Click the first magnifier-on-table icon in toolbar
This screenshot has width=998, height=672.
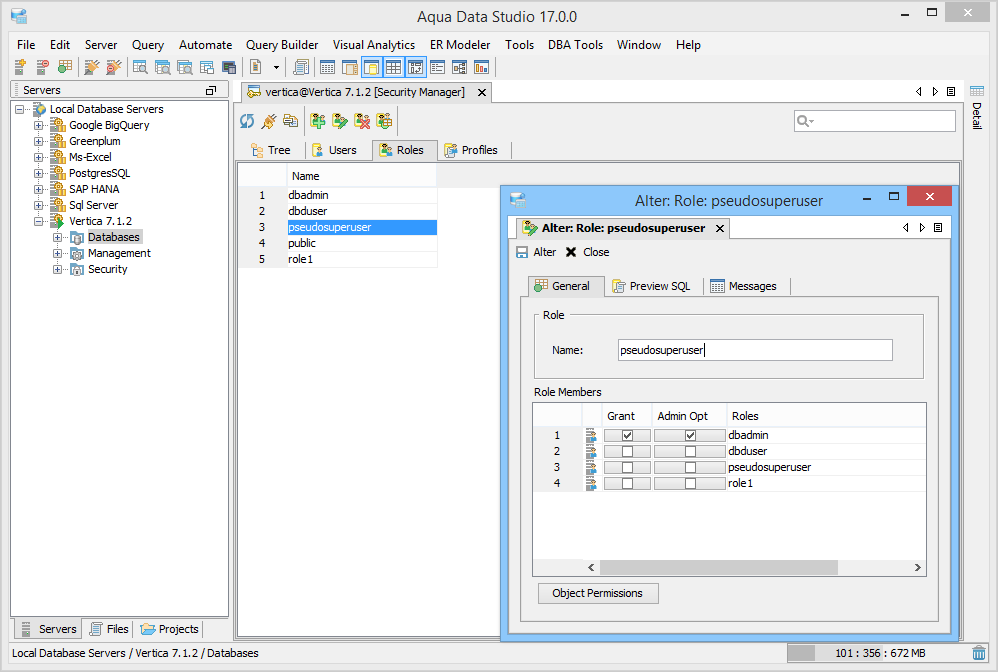[x=140, y=67]
